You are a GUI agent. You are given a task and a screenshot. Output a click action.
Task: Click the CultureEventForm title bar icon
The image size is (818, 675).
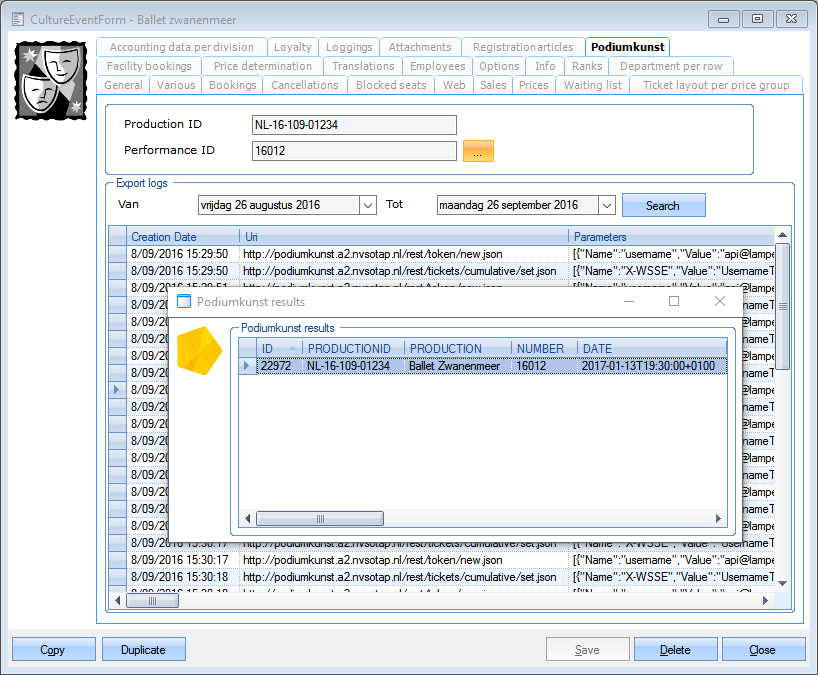click(x=17, y=19)
